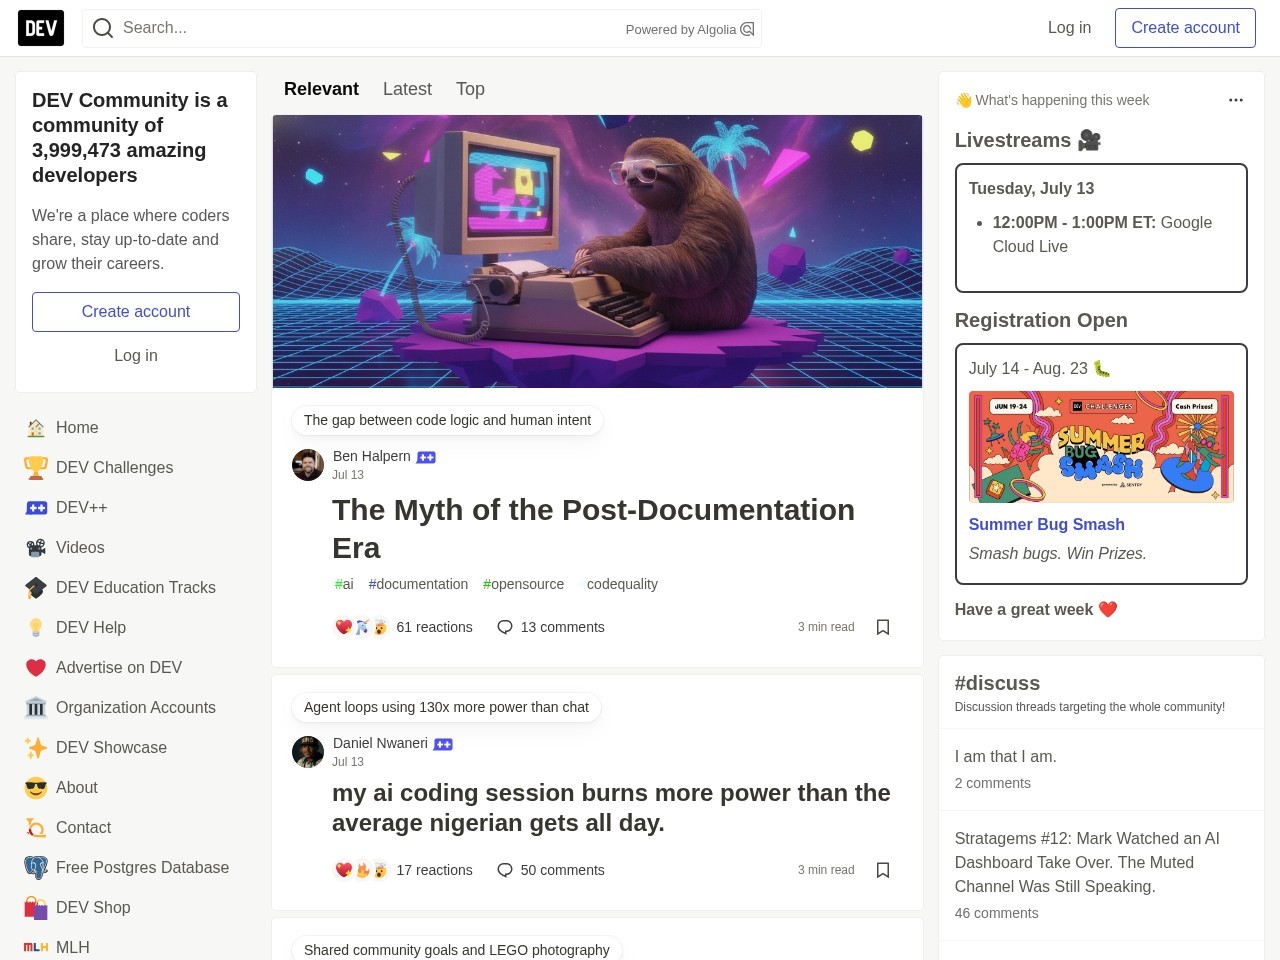This screenshot has height=960, width=1280.
Task: Click Ben Halpern's avatar
Action: 308,465
